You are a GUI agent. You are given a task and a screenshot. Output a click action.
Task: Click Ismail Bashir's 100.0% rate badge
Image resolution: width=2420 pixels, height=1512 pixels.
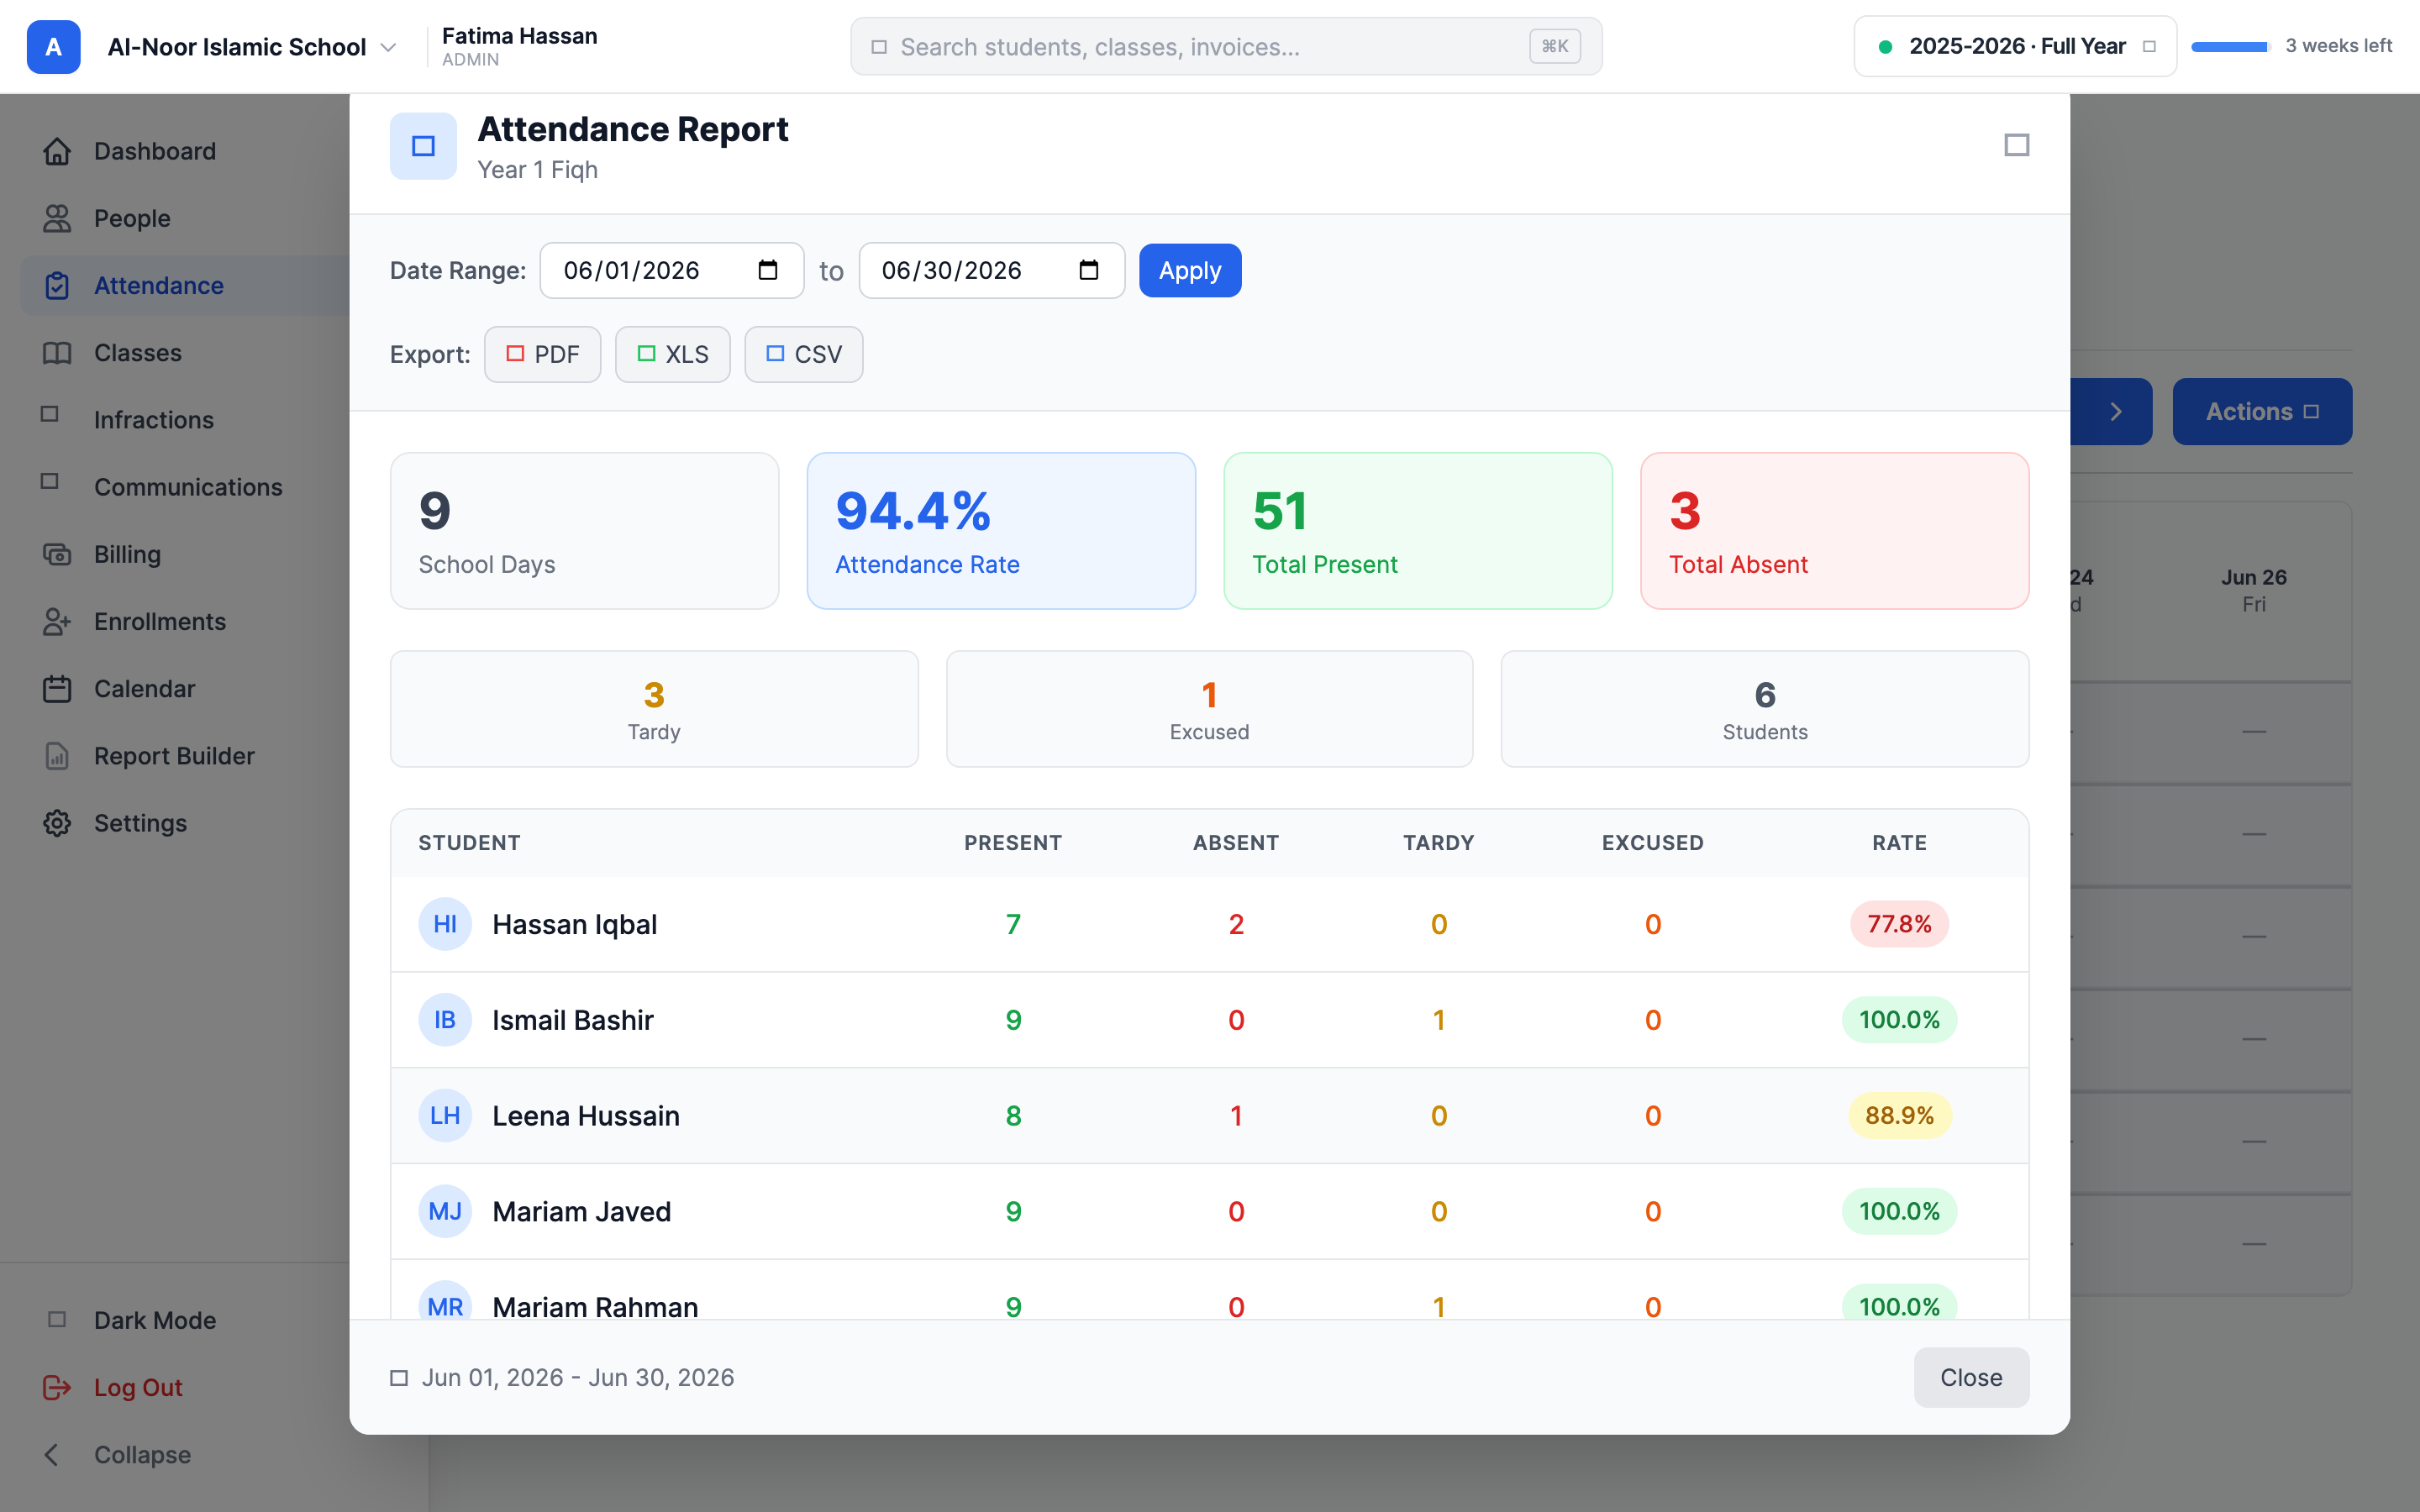point(1899,1020)
